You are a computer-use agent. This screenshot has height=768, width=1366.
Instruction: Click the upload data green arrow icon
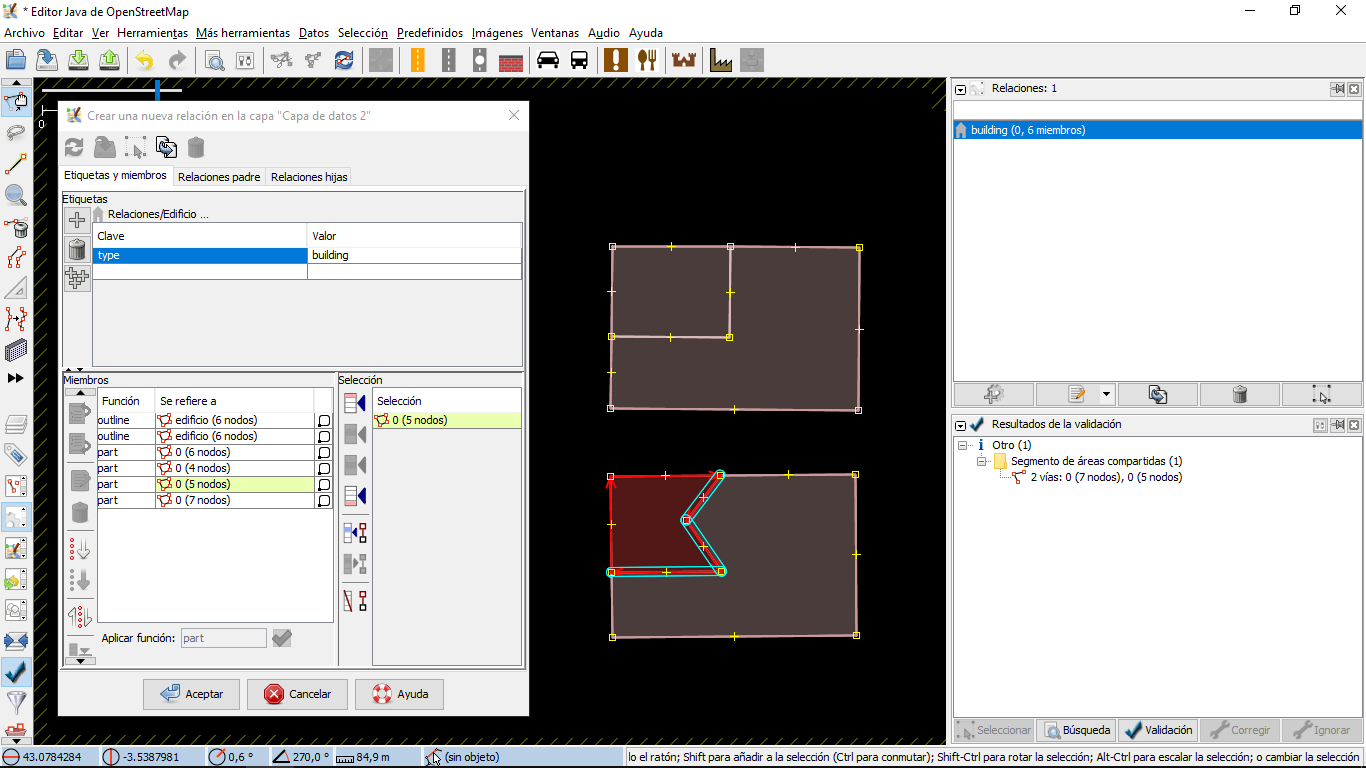[x=110, y=61]
